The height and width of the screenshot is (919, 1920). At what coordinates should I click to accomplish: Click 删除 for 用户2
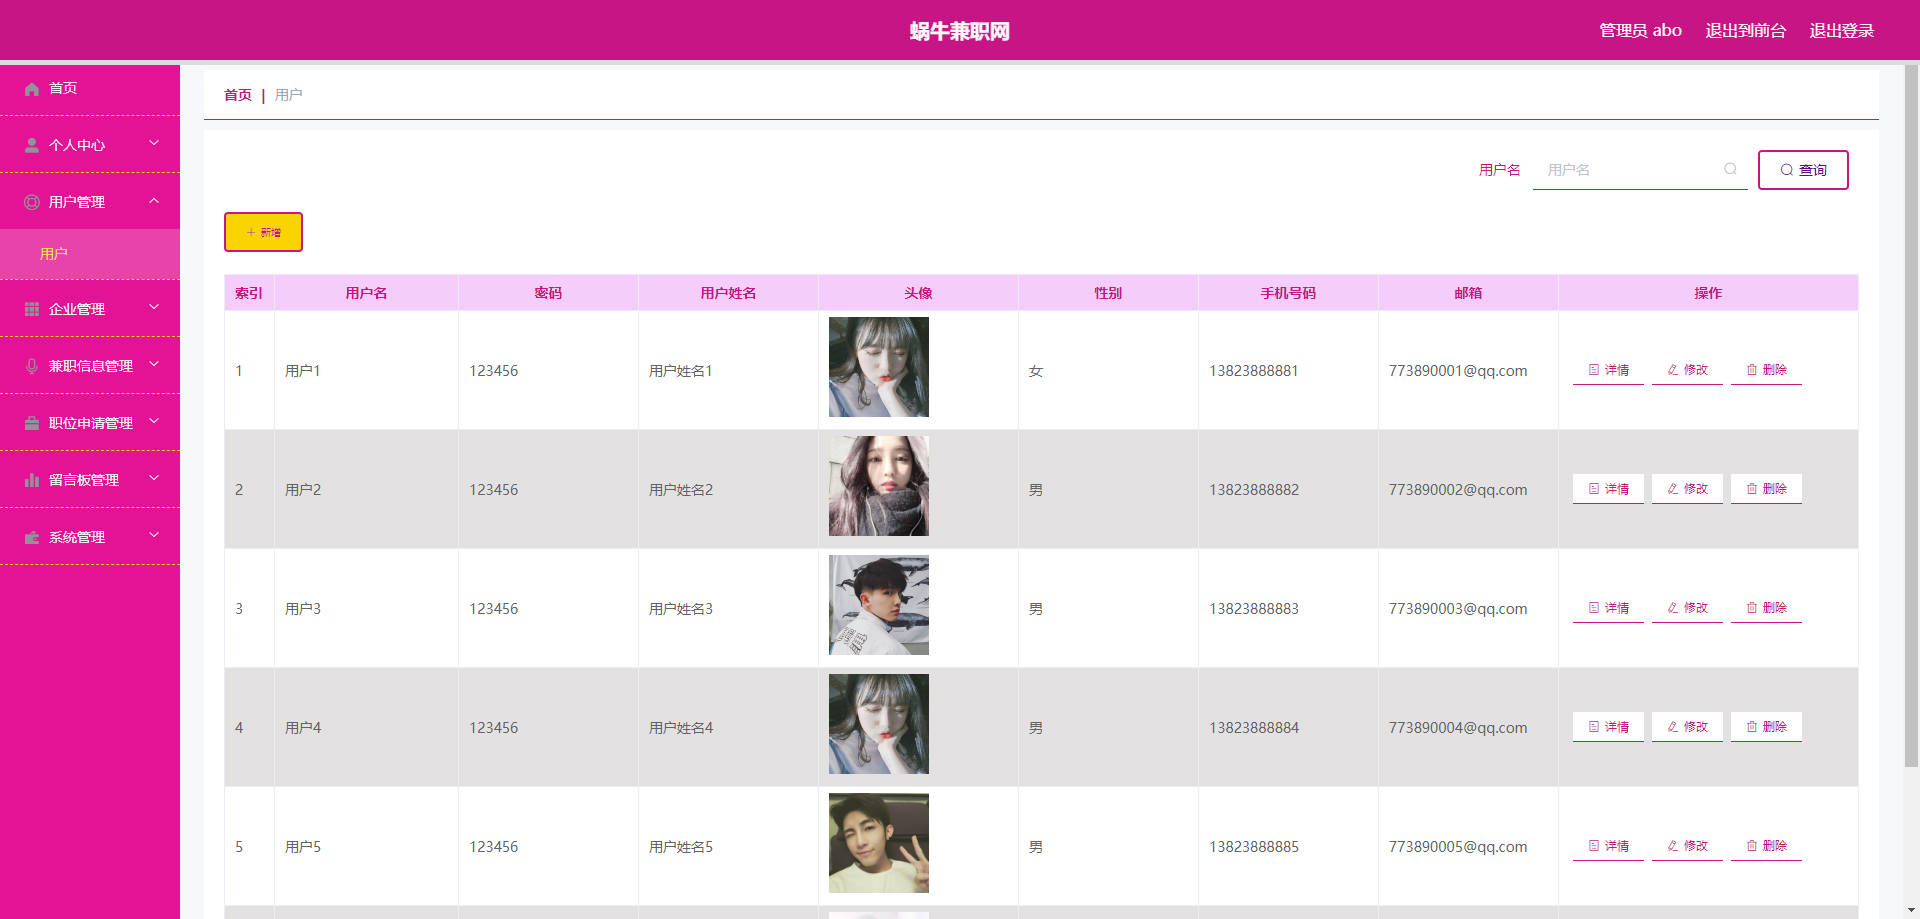point(1766,489)
